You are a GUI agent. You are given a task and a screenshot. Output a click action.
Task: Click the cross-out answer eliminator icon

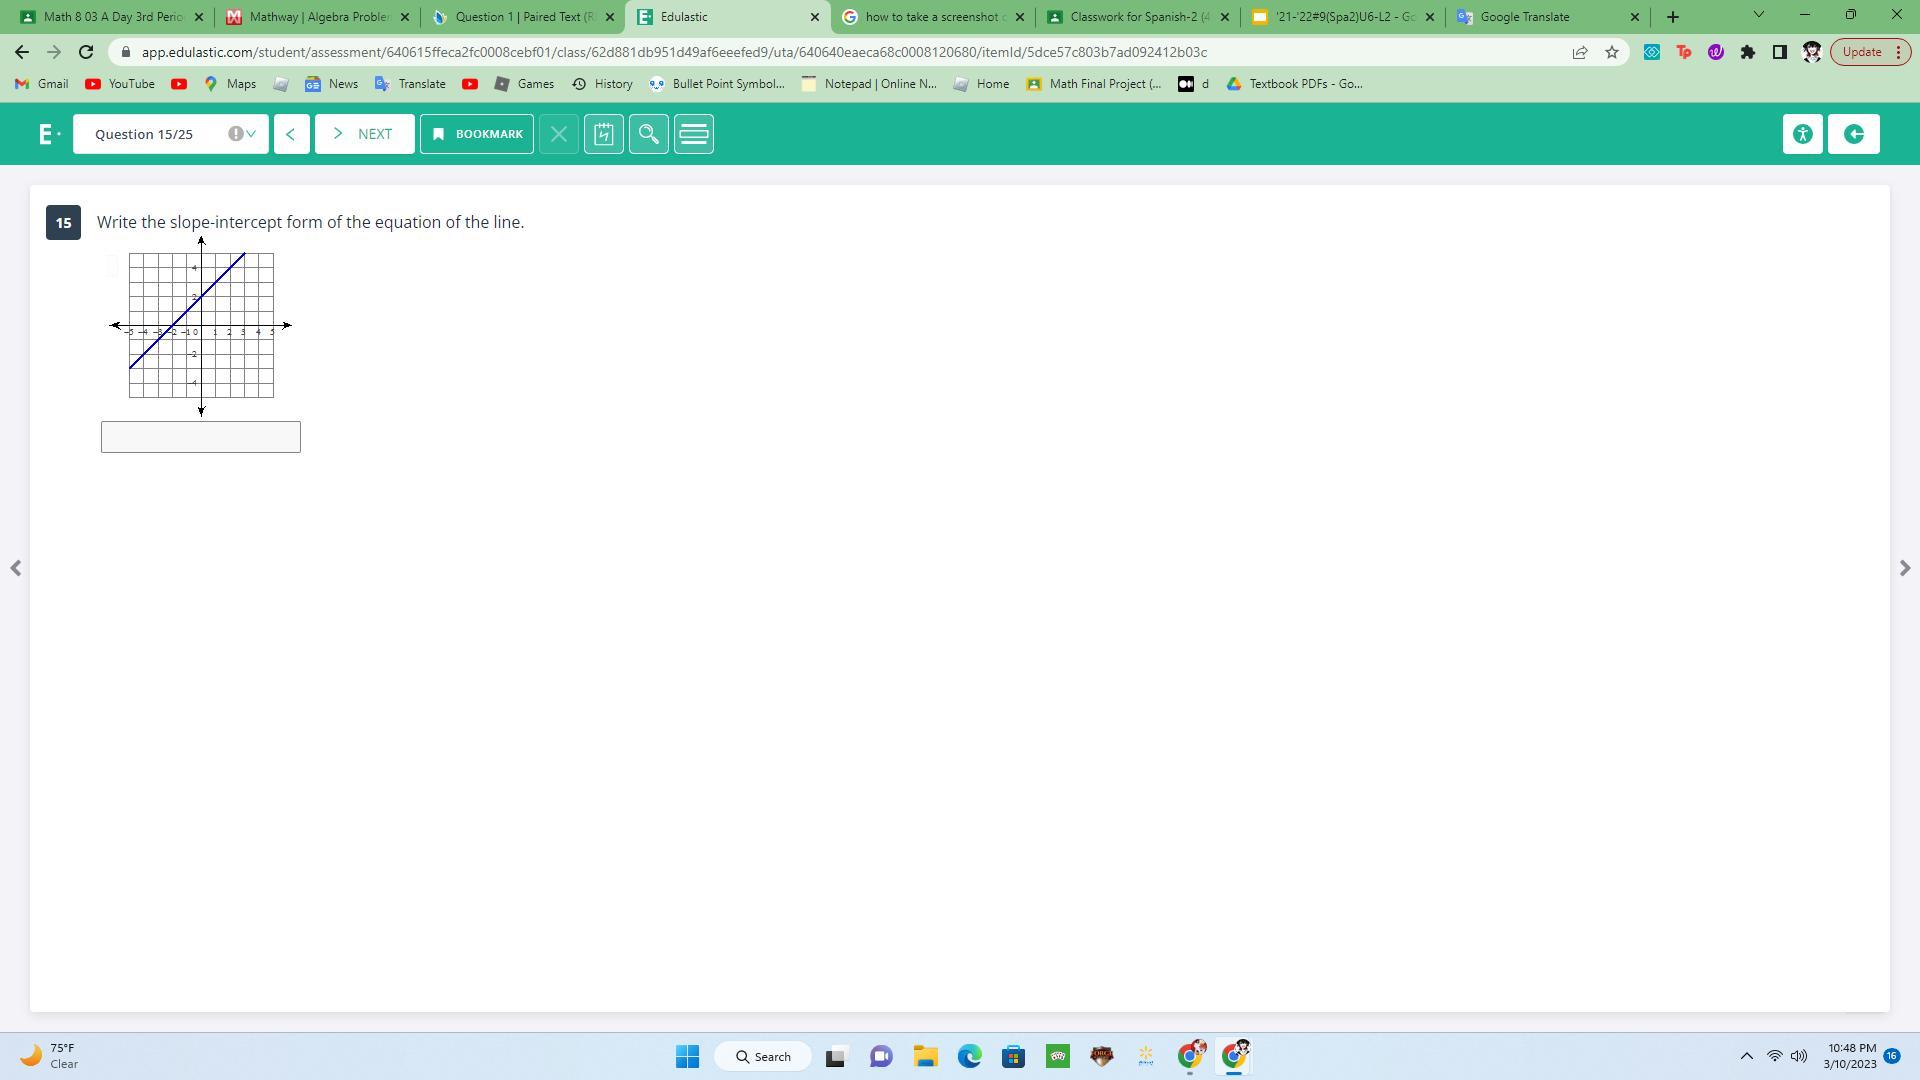[x=559, y=134]
